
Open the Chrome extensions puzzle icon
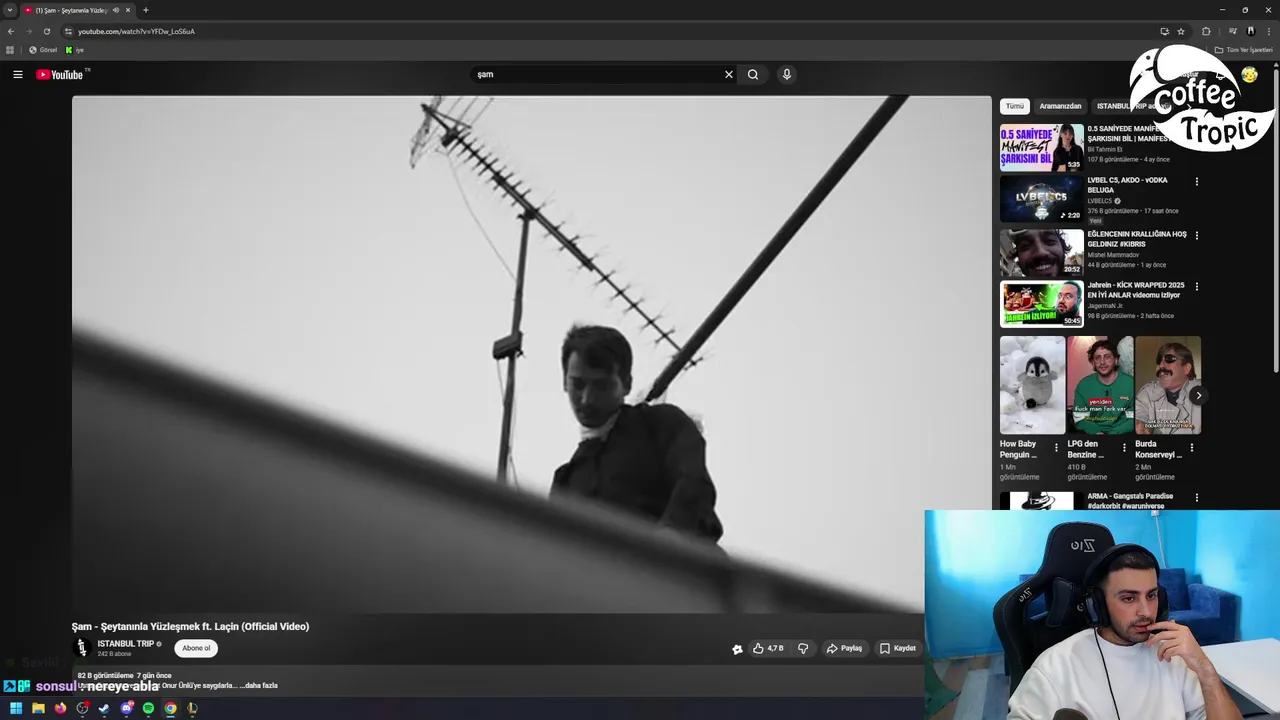1206,31
